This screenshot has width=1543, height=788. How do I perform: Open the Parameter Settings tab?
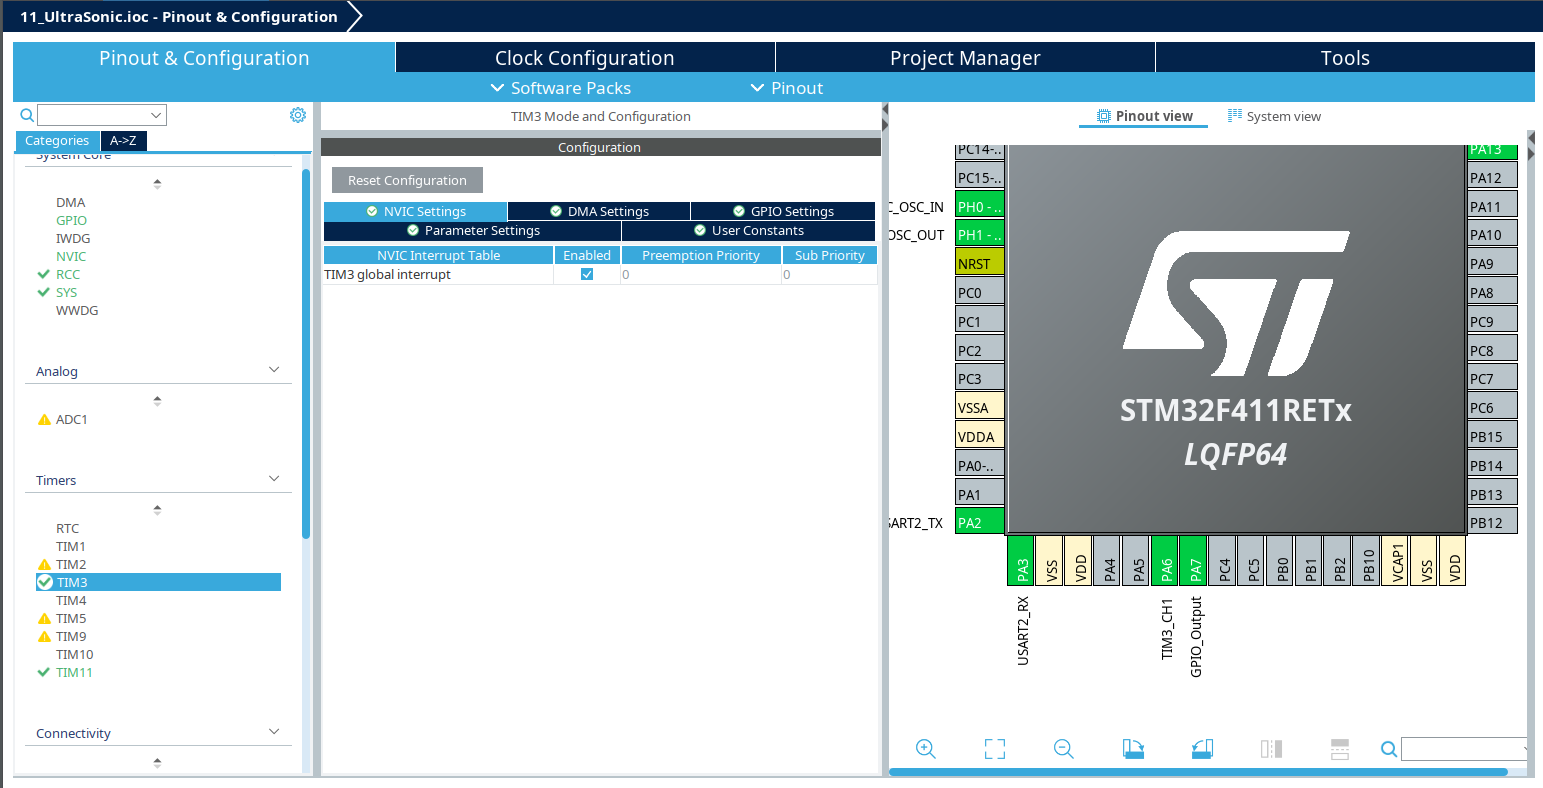472,230
